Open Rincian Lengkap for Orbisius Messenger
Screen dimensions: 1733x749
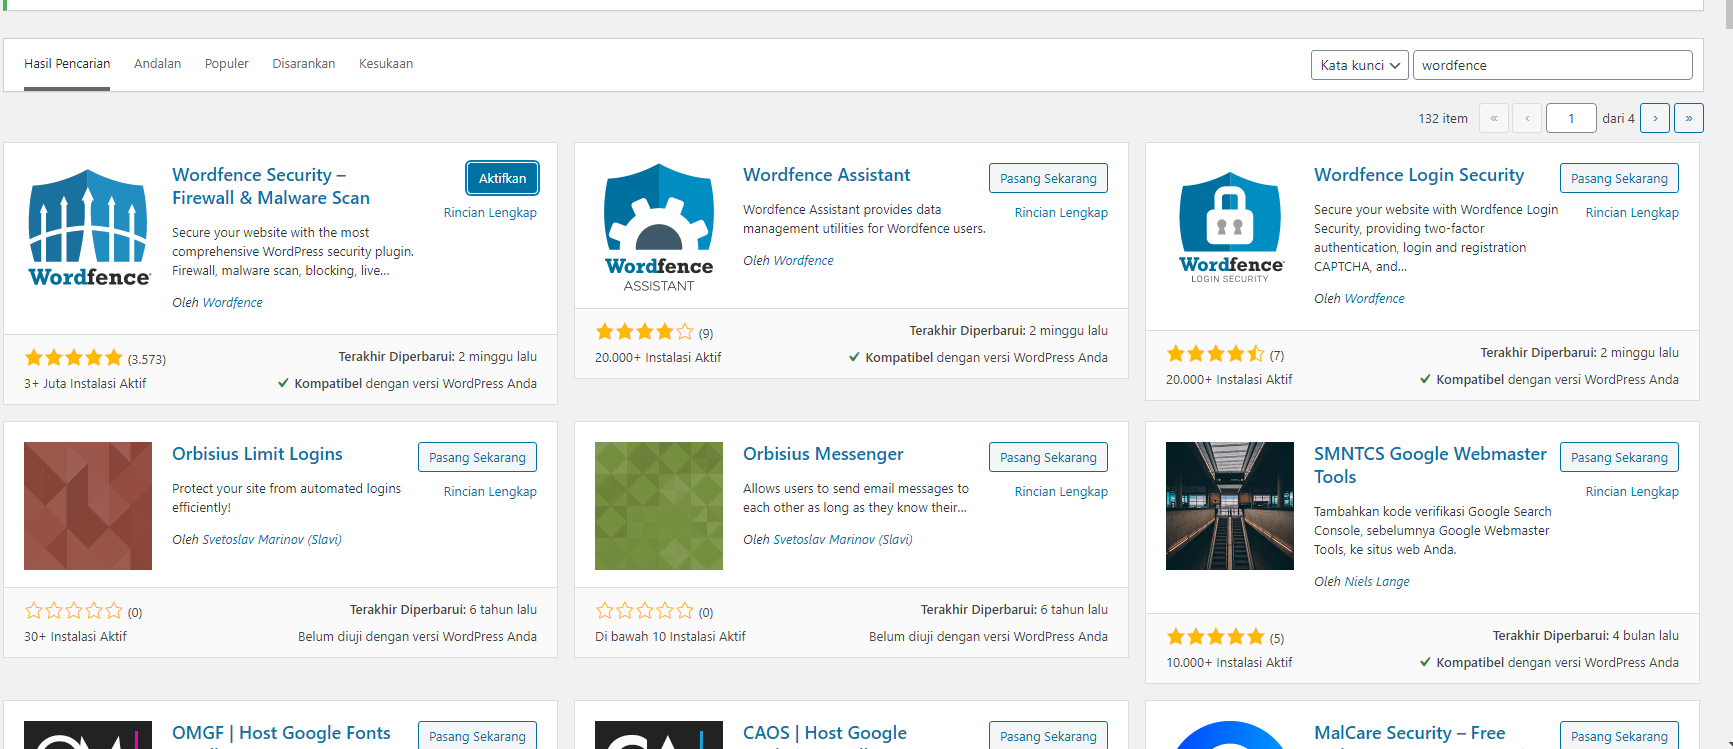click(1061, 492)
